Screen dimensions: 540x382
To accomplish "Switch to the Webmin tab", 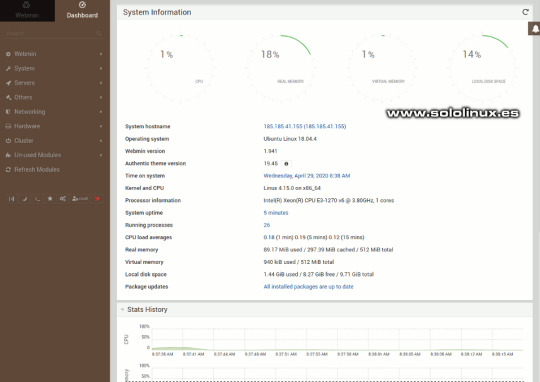I will pos(27,10).
